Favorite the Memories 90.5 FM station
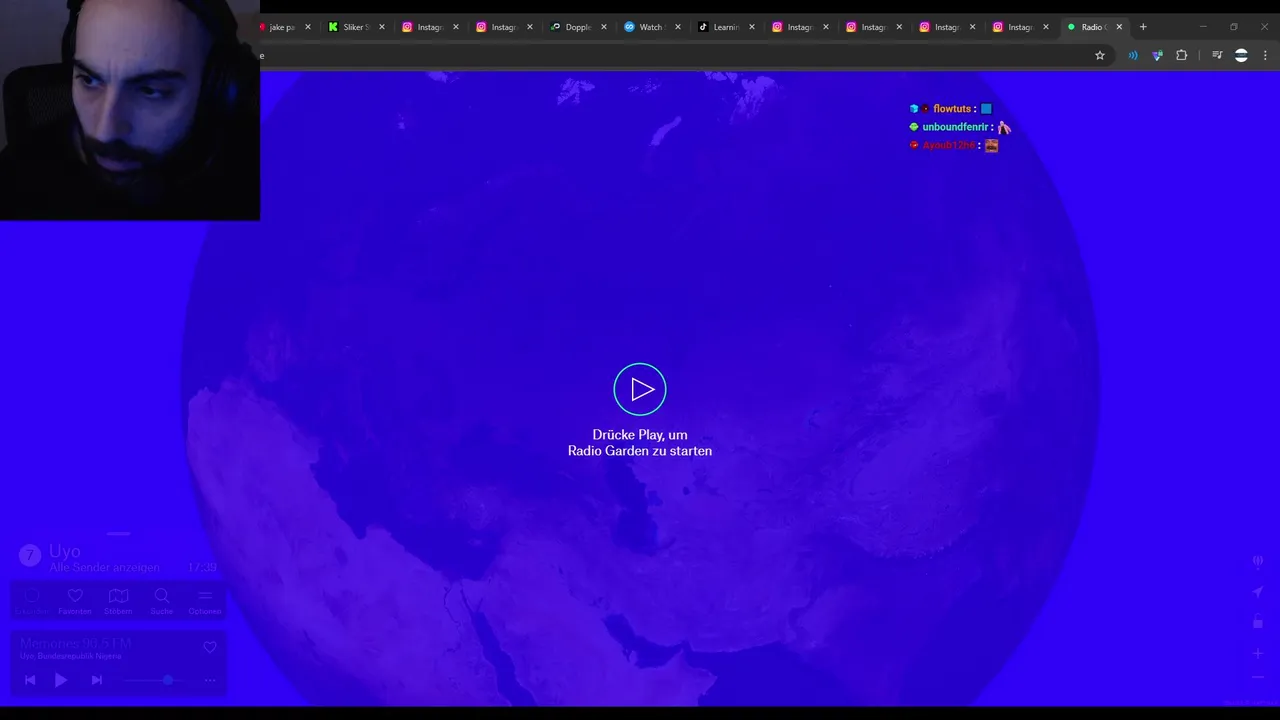Image resolution: width=1280 pixels, height=720 pixels. 210,647
